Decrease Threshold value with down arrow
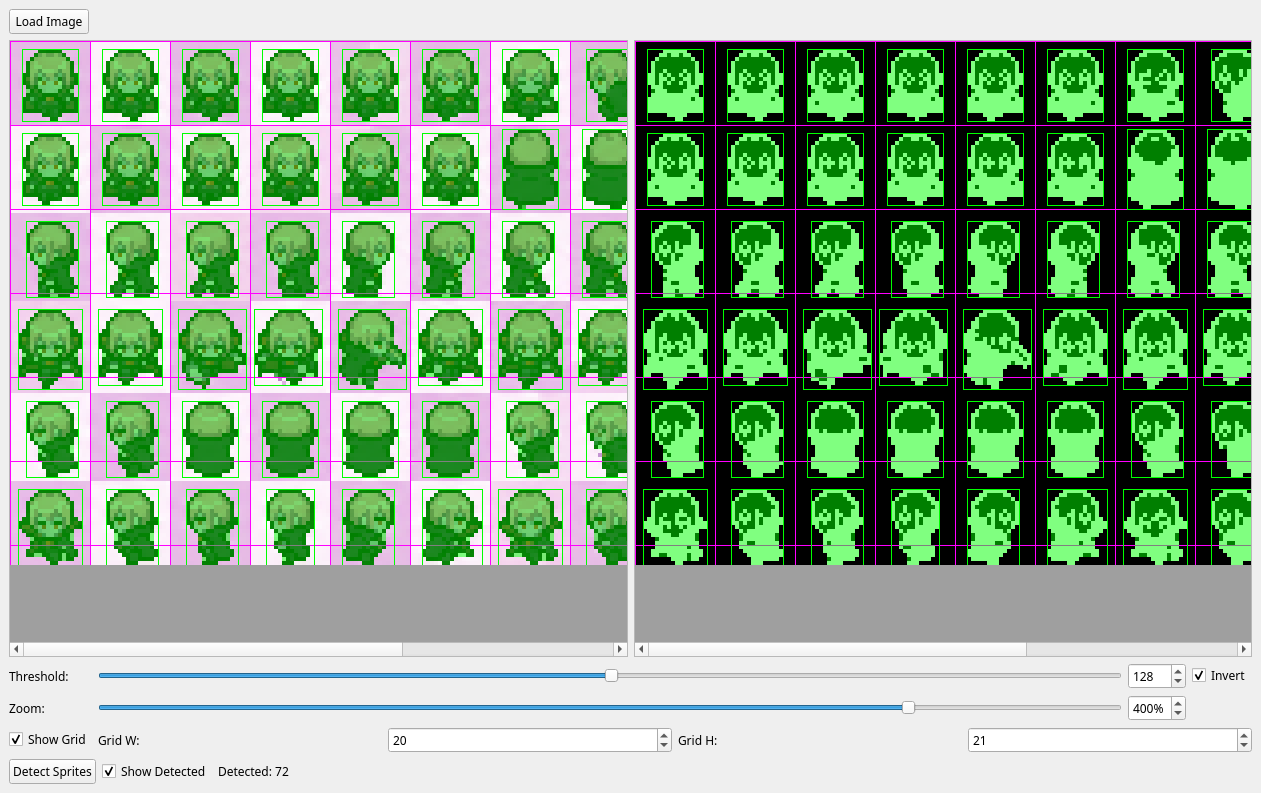The image size is (1261, 793). pos(1178,681)
